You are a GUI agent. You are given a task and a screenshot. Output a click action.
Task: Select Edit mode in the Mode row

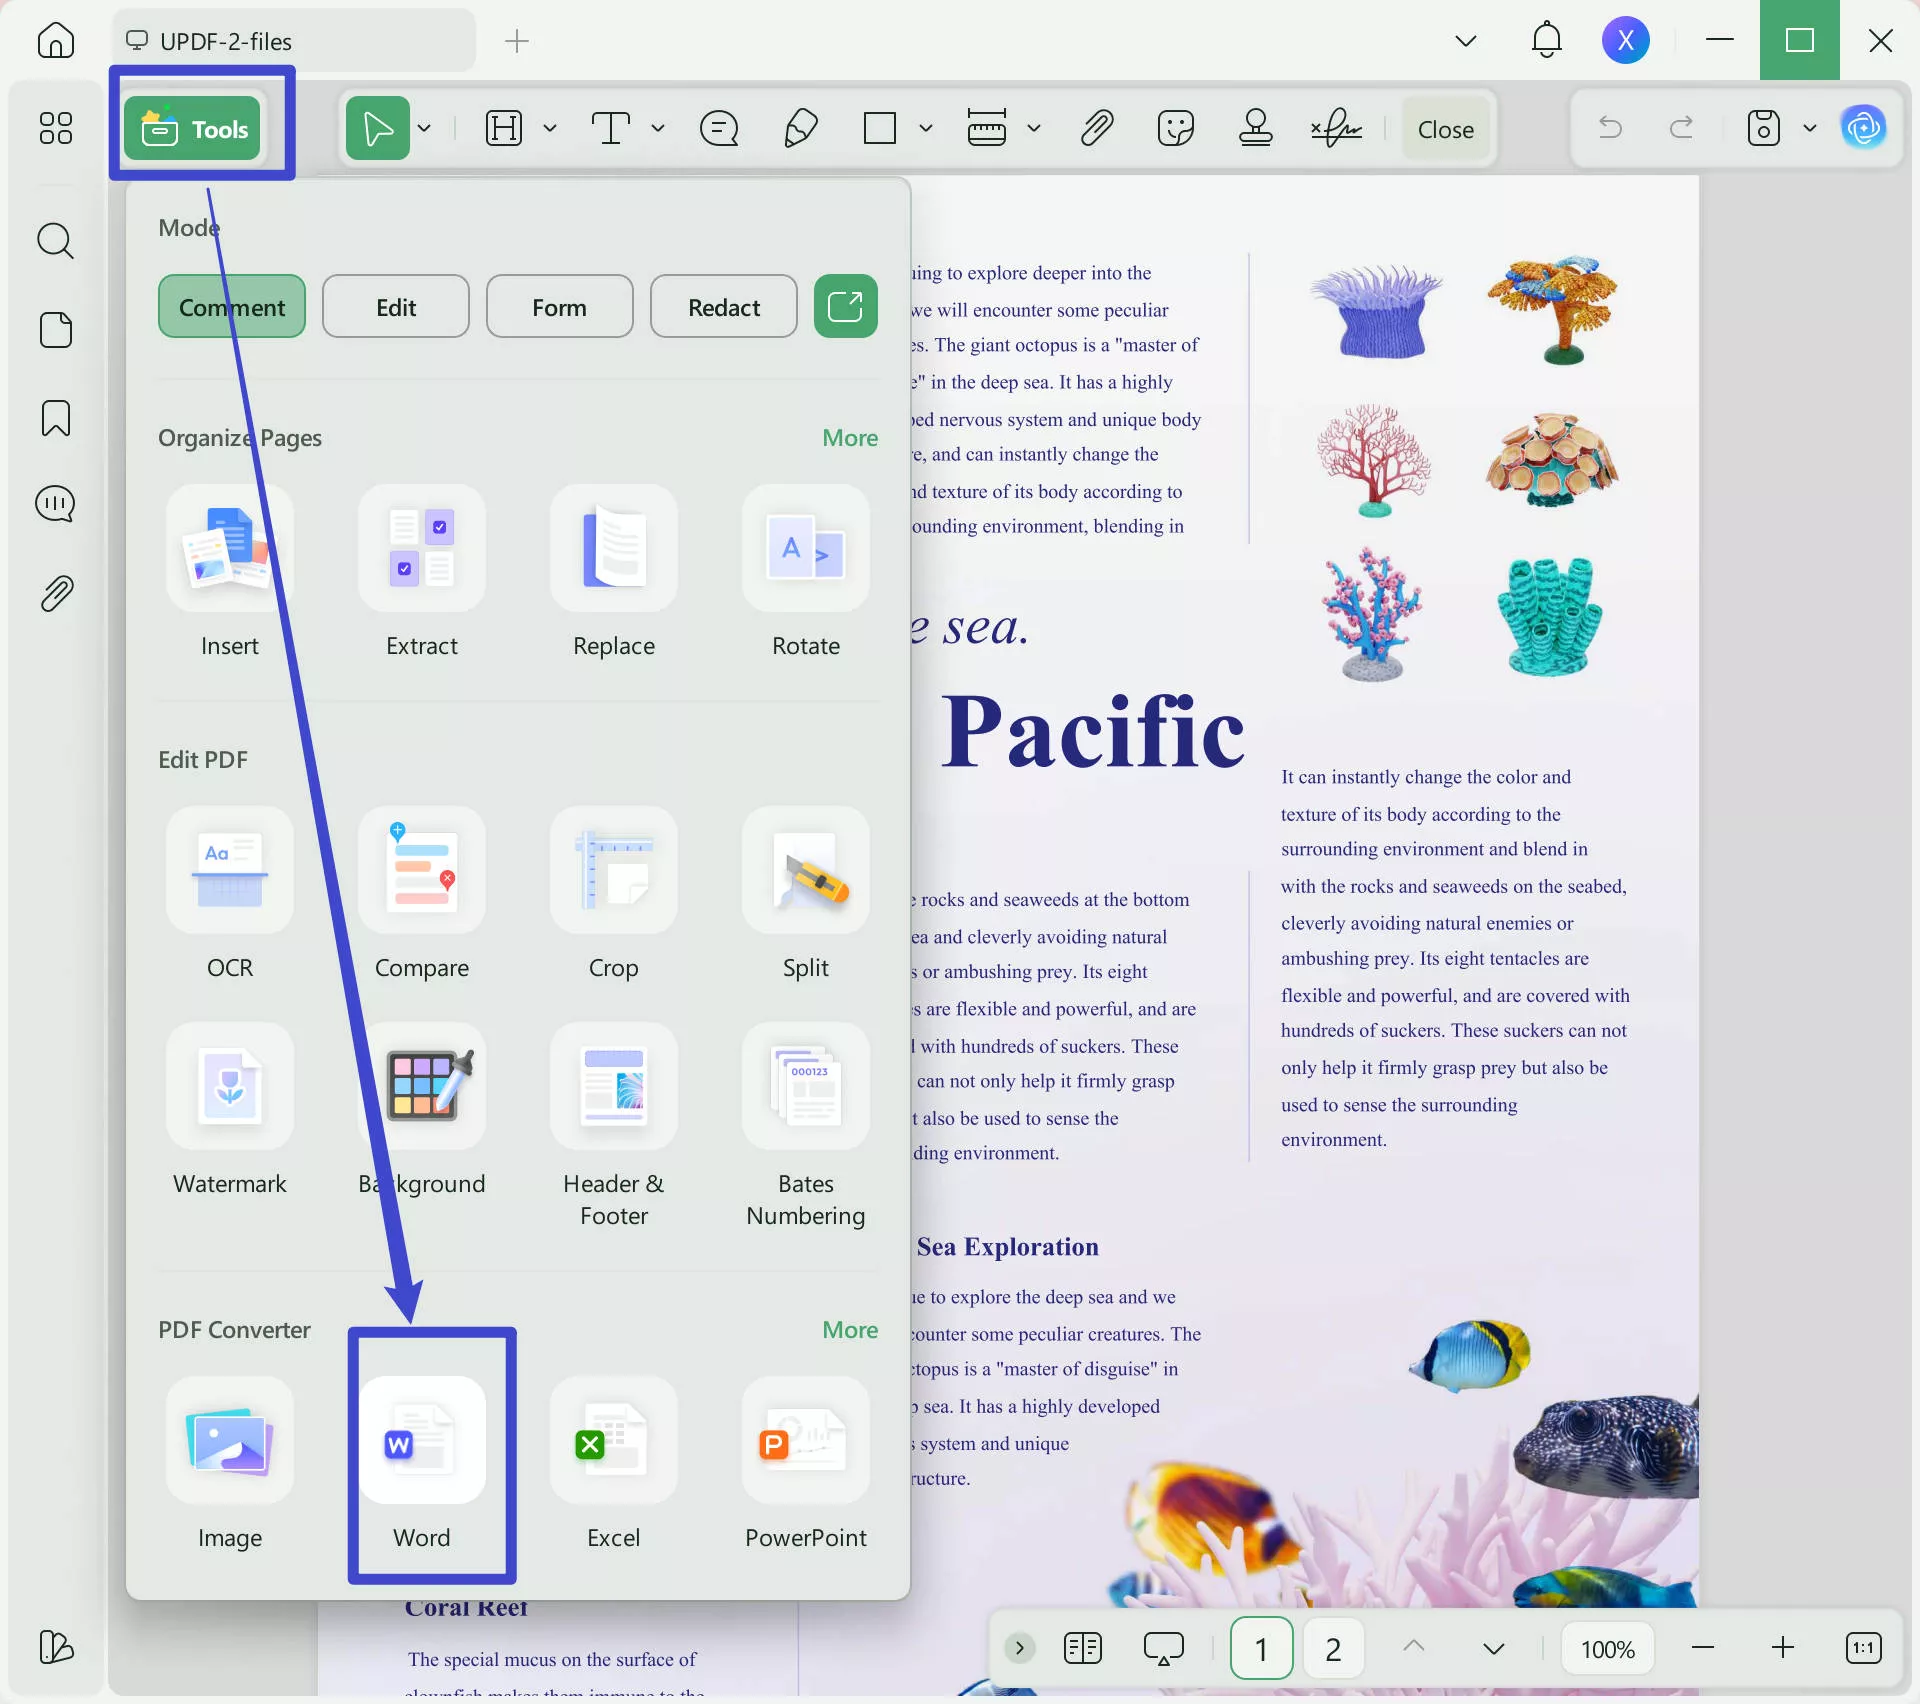point(395,306)
